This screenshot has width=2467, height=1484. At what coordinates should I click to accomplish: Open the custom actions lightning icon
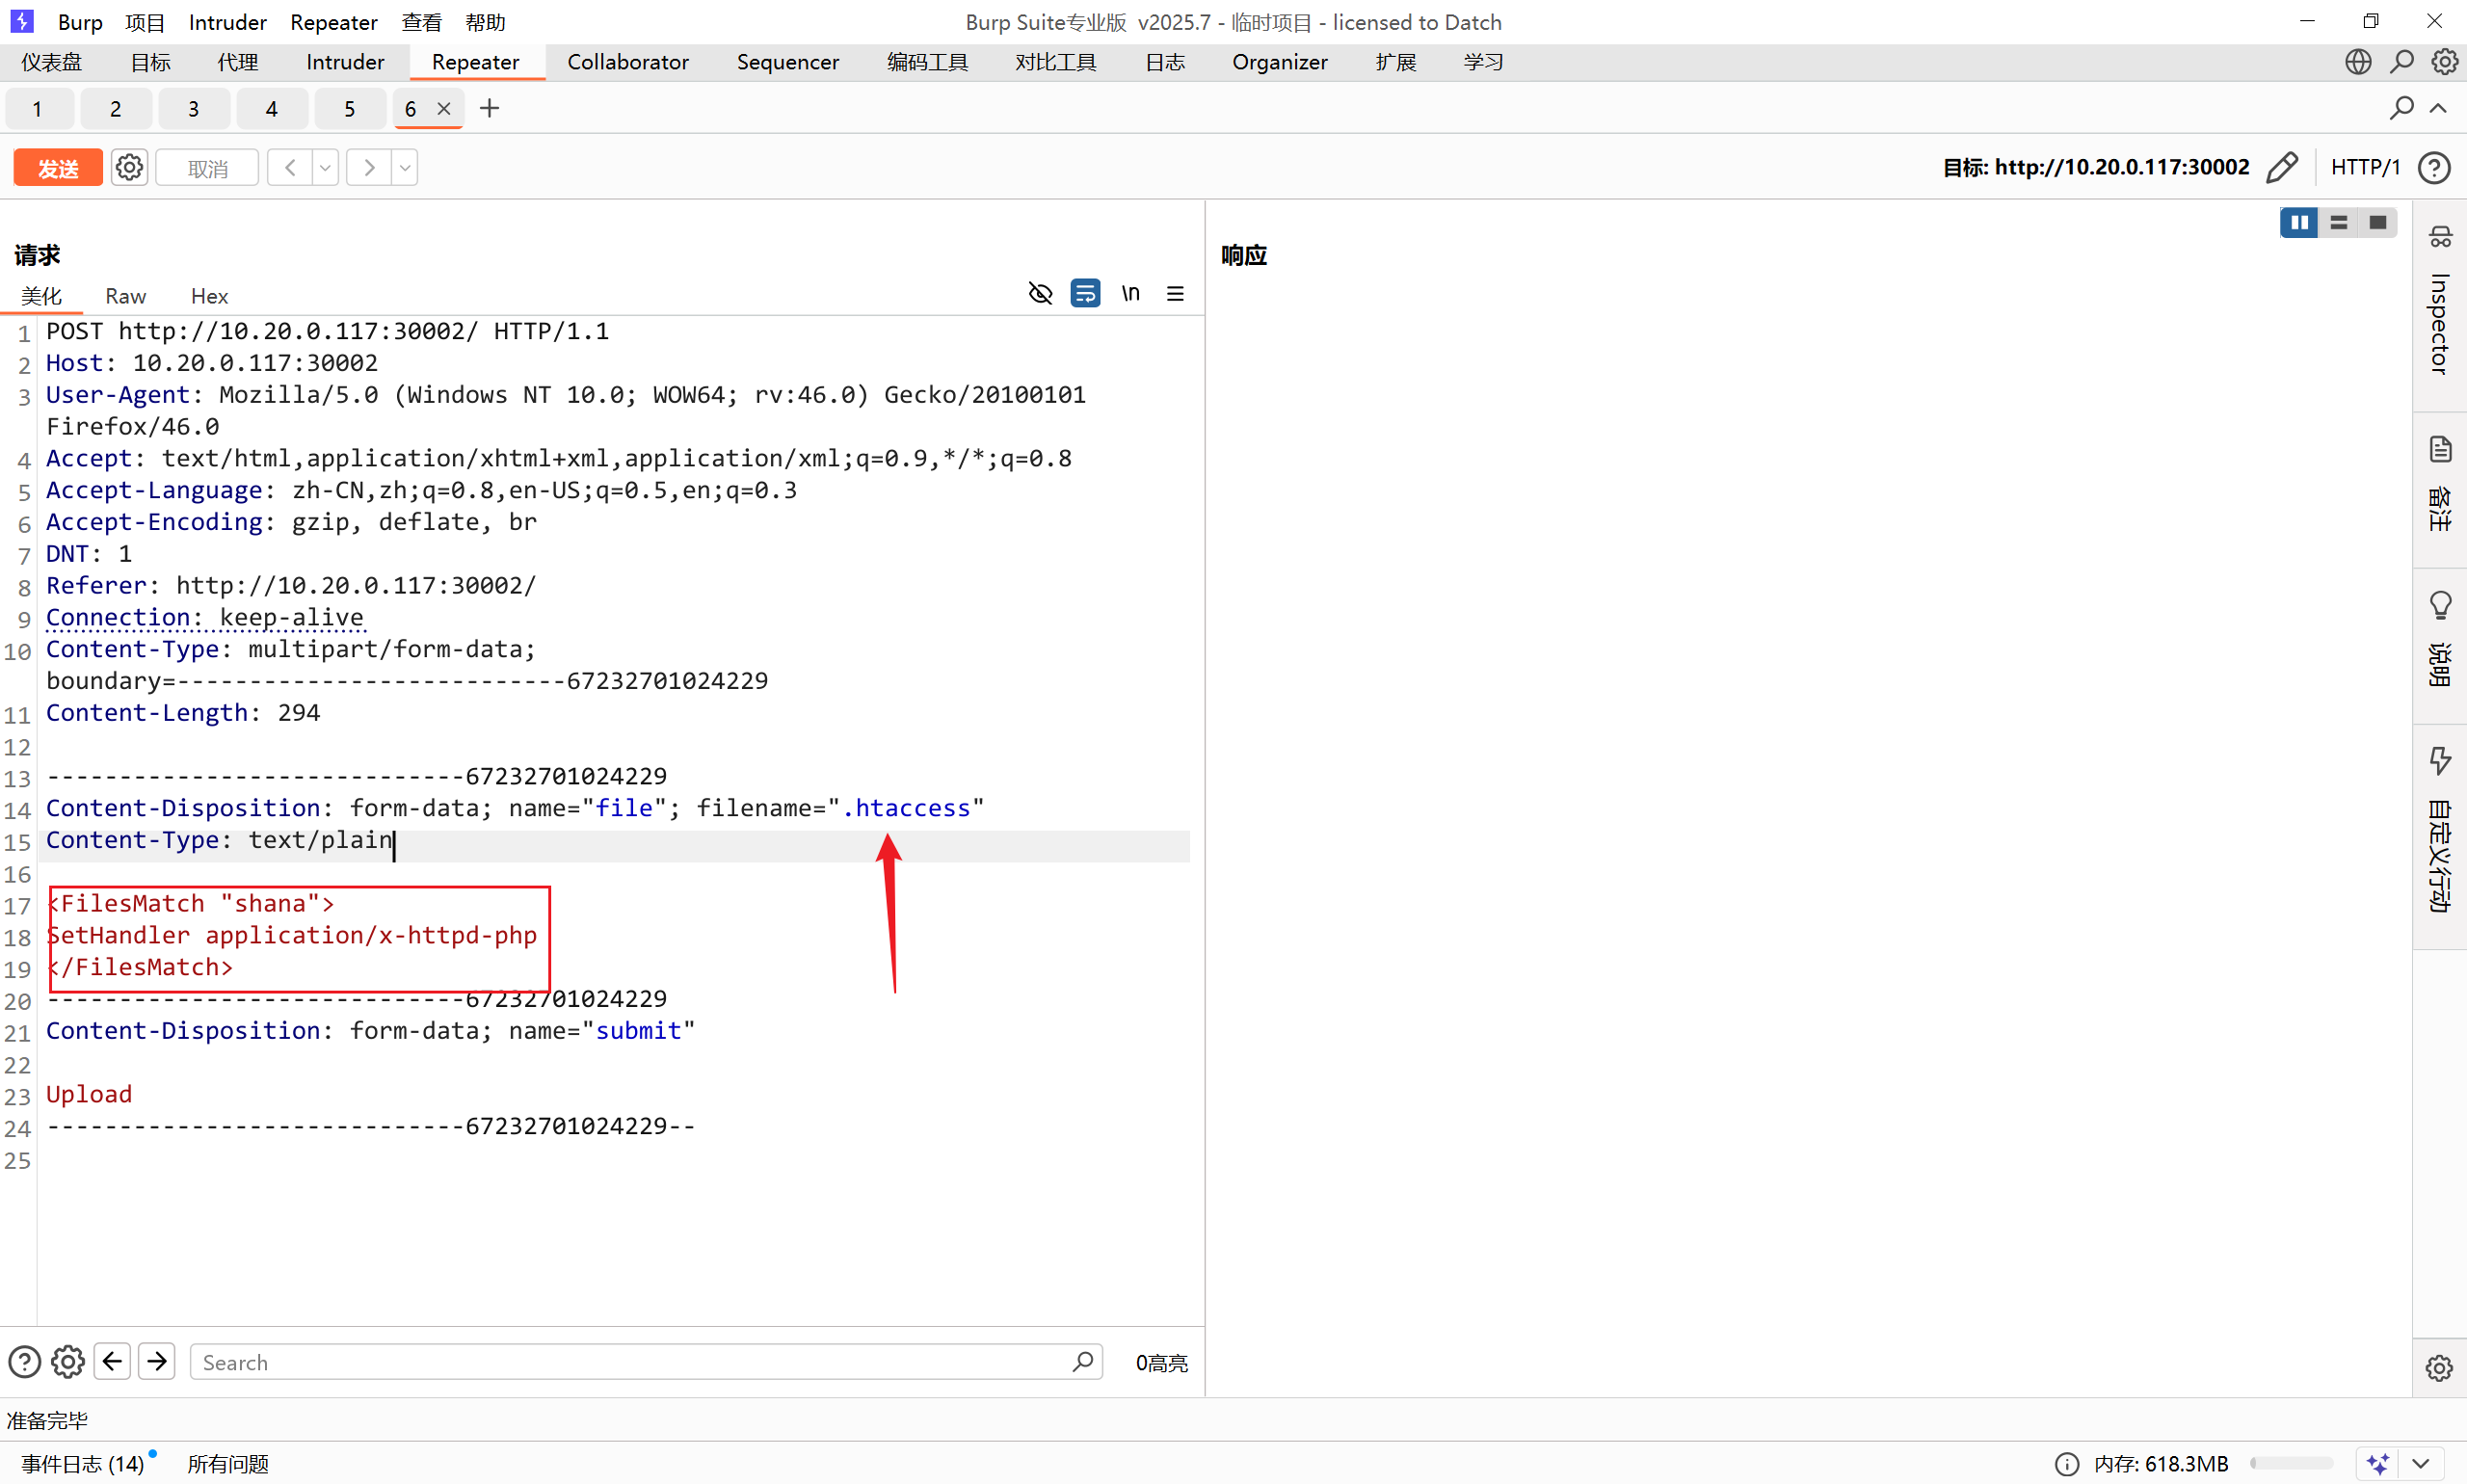[2440, 761]
